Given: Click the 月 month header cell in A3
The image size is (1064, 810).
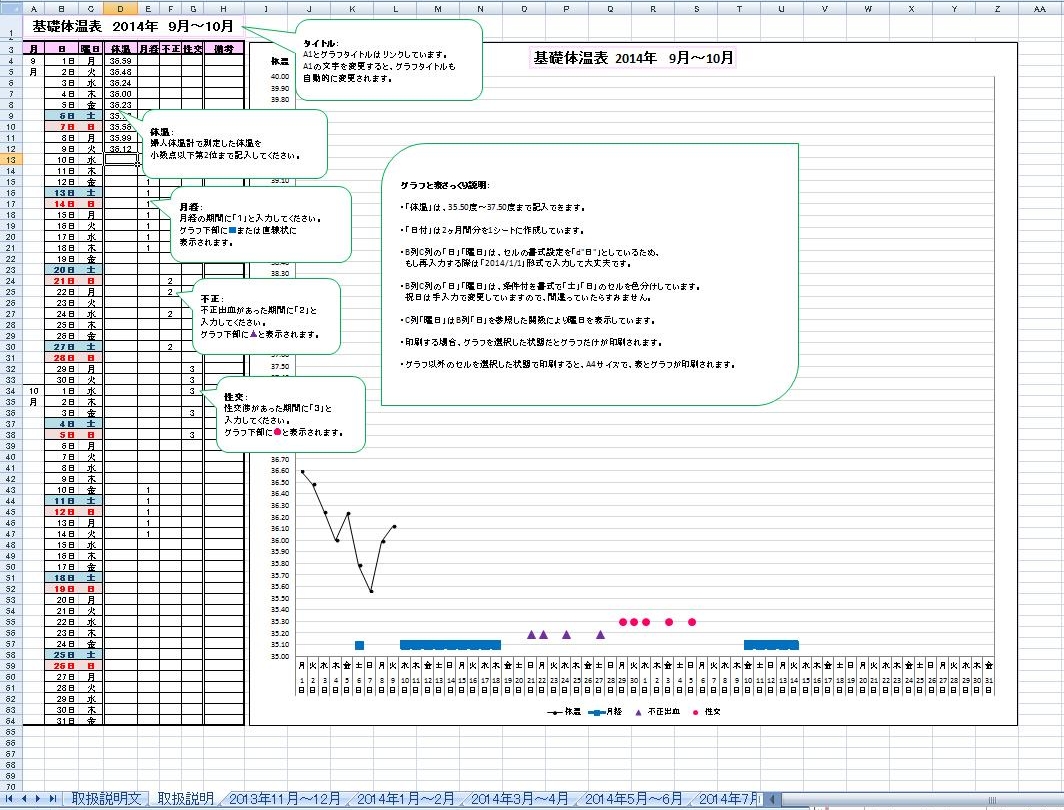Looking at the screenshot, I should (x=33, y=50).
